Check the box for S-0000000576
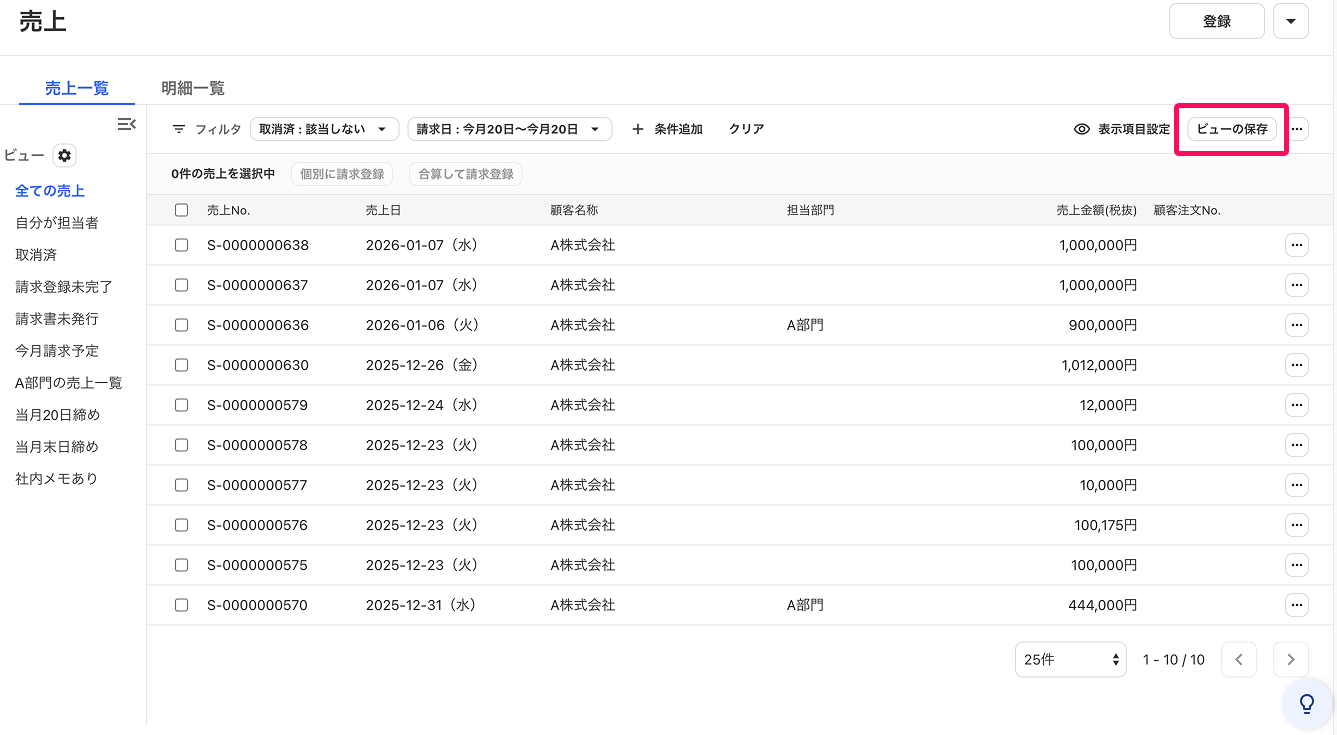Screen dimensions: 1337x735 point(181,525)
